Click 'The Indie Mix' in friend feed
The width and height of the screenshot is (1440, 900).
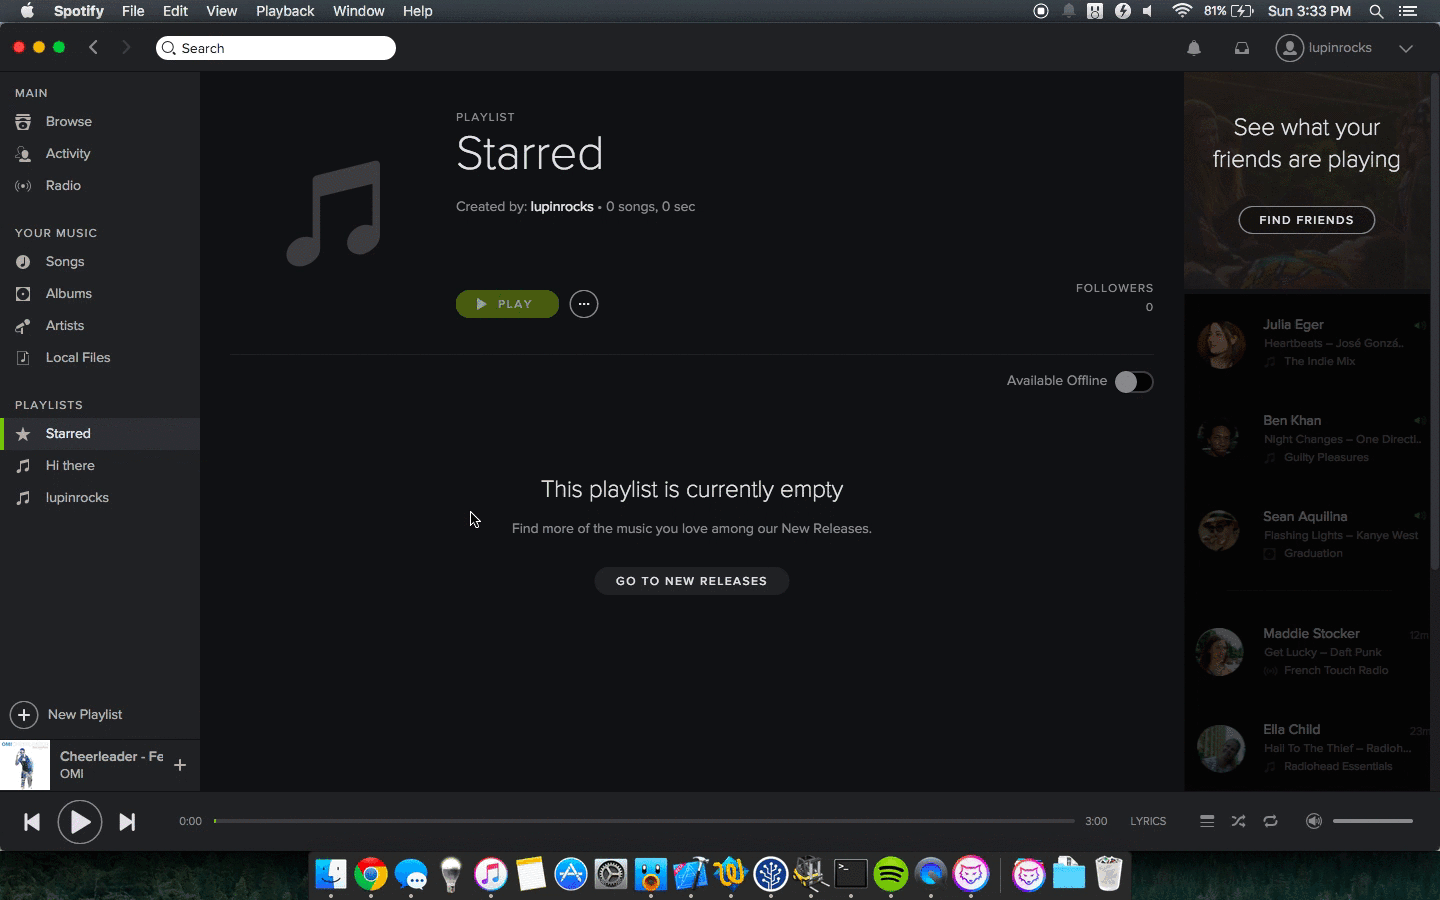click(1319, 361)
